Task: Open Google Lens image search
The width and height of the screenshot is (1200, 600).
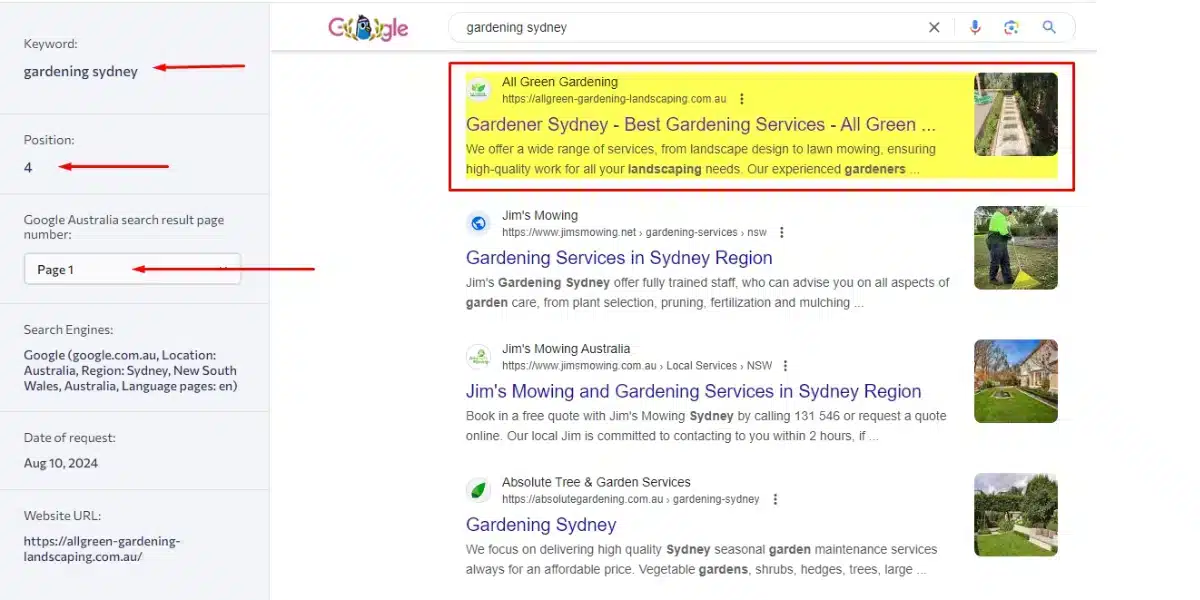Action: (1011, 28)
